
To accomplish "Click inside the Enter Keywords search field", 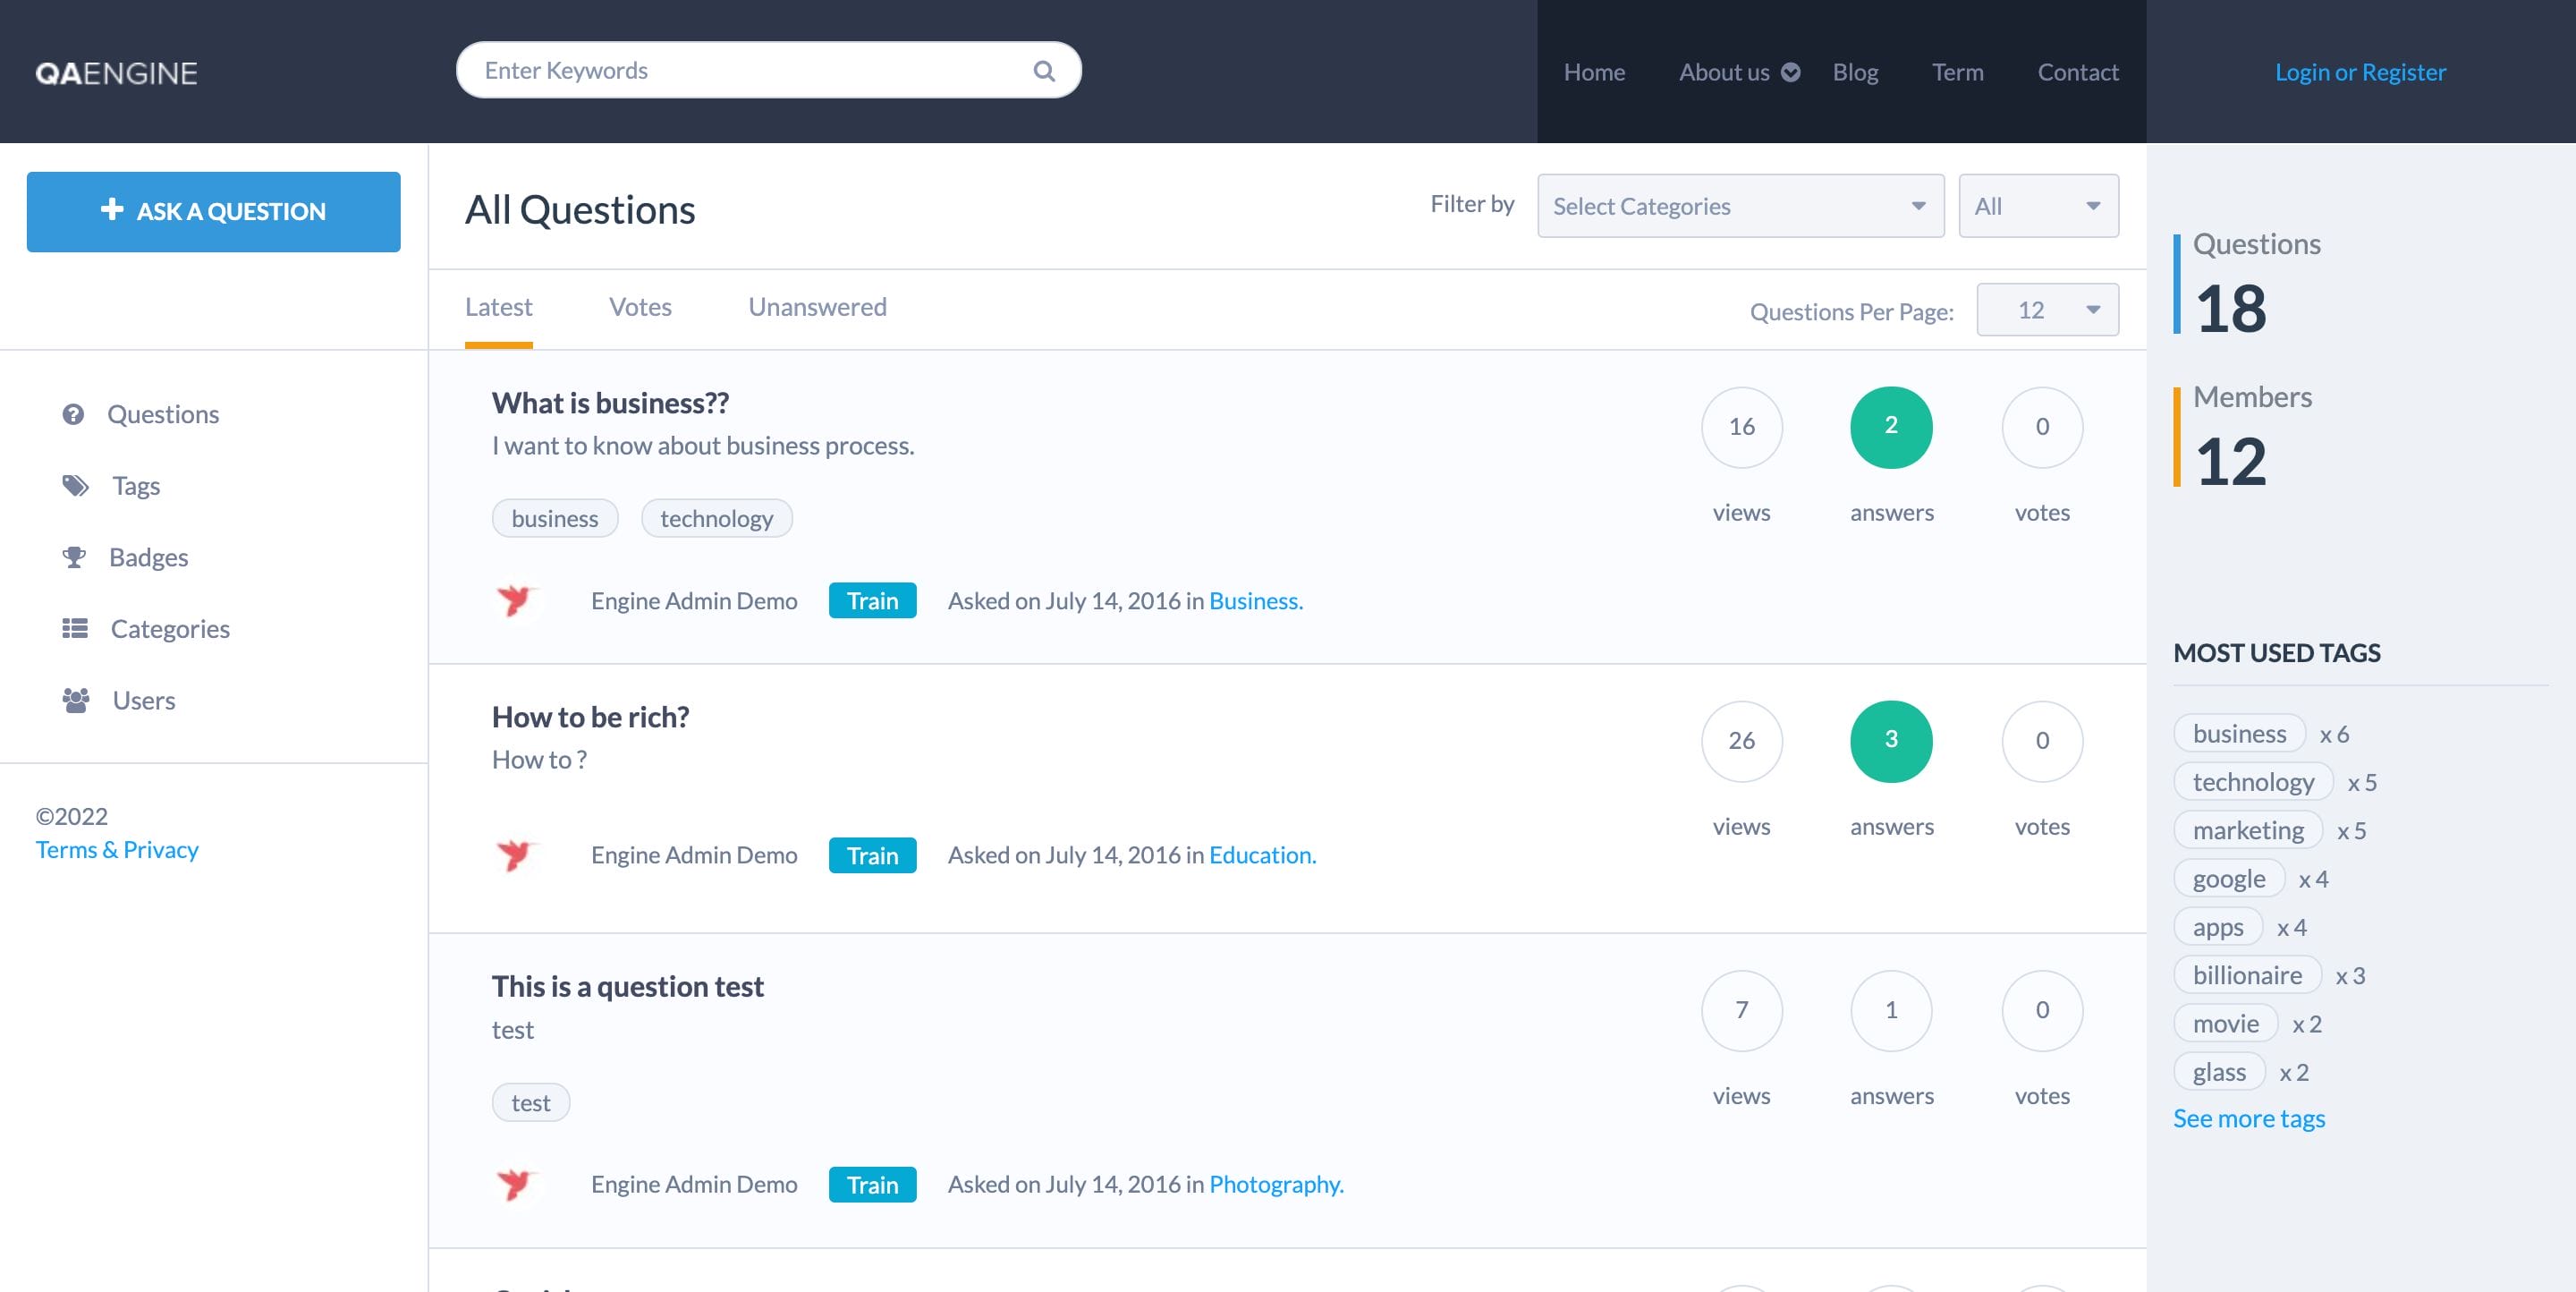I will pos(700,70).
